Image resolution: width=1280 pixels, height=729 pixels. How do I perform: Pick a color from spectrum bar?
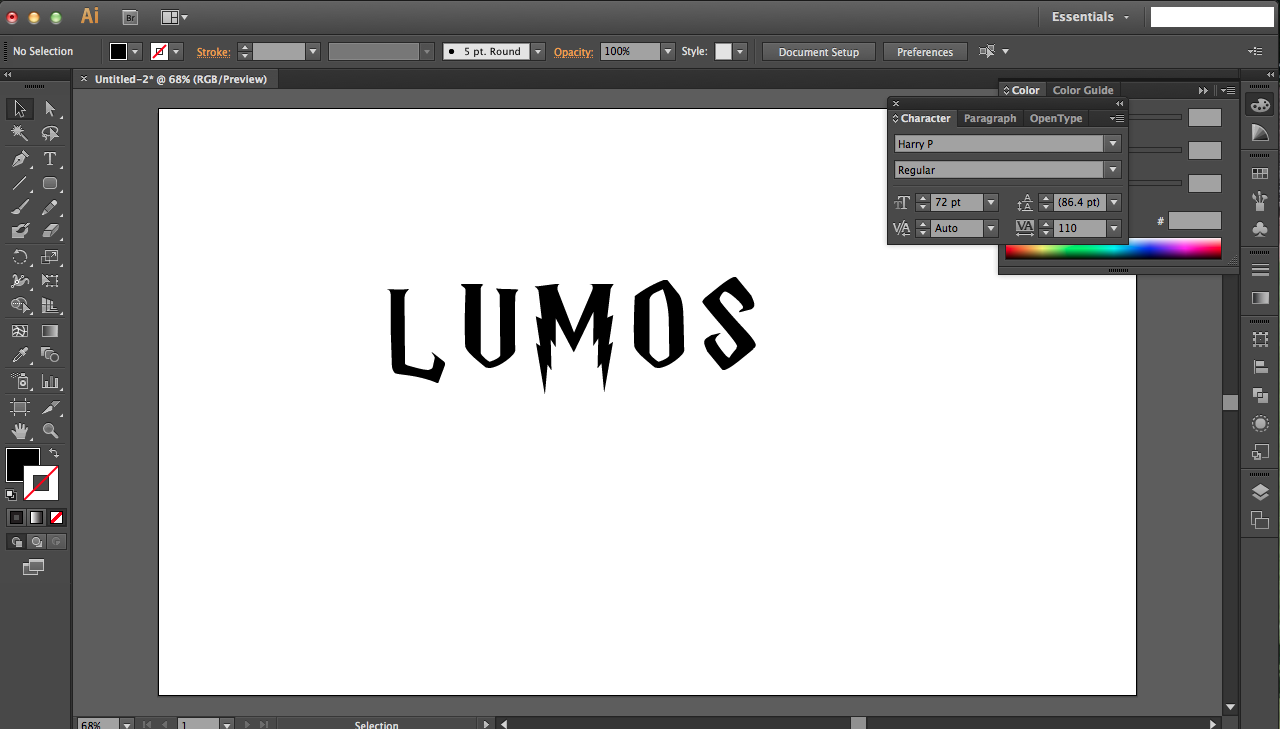point(1113,249)
